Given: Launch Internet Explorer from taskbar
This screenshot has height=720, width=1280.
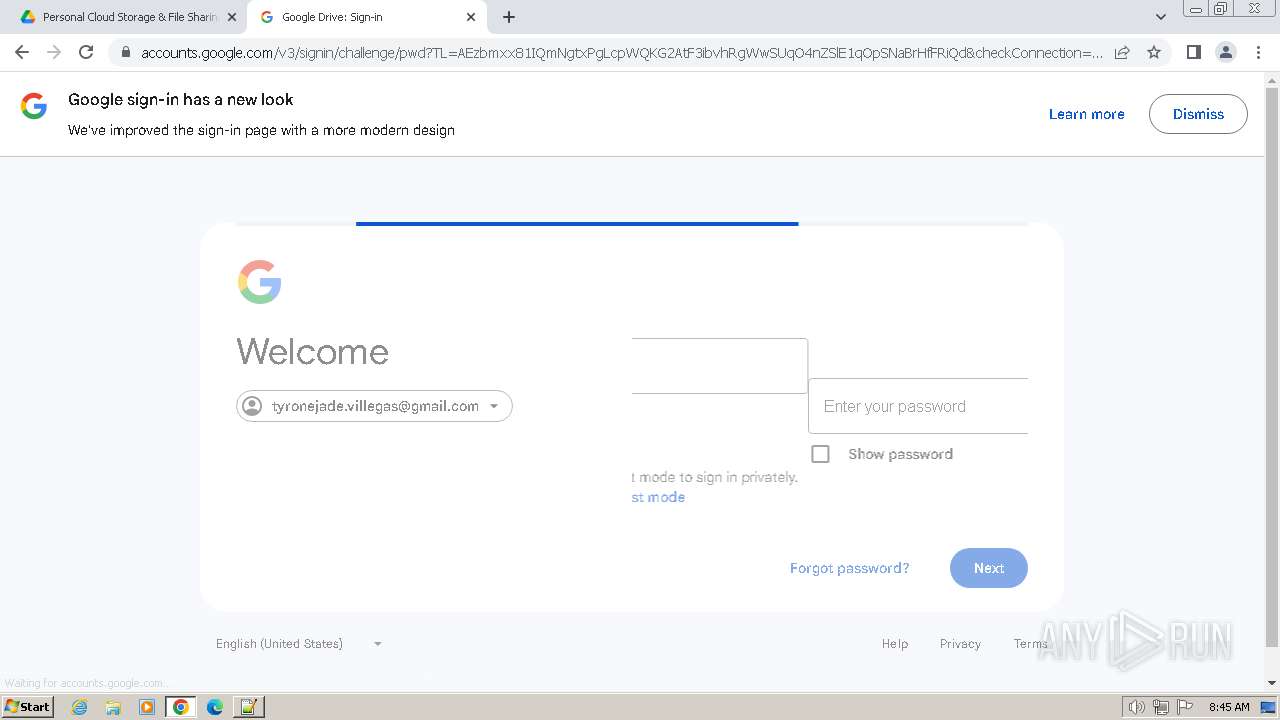Looking at the screenshot, I should click(x=79, y=707).
